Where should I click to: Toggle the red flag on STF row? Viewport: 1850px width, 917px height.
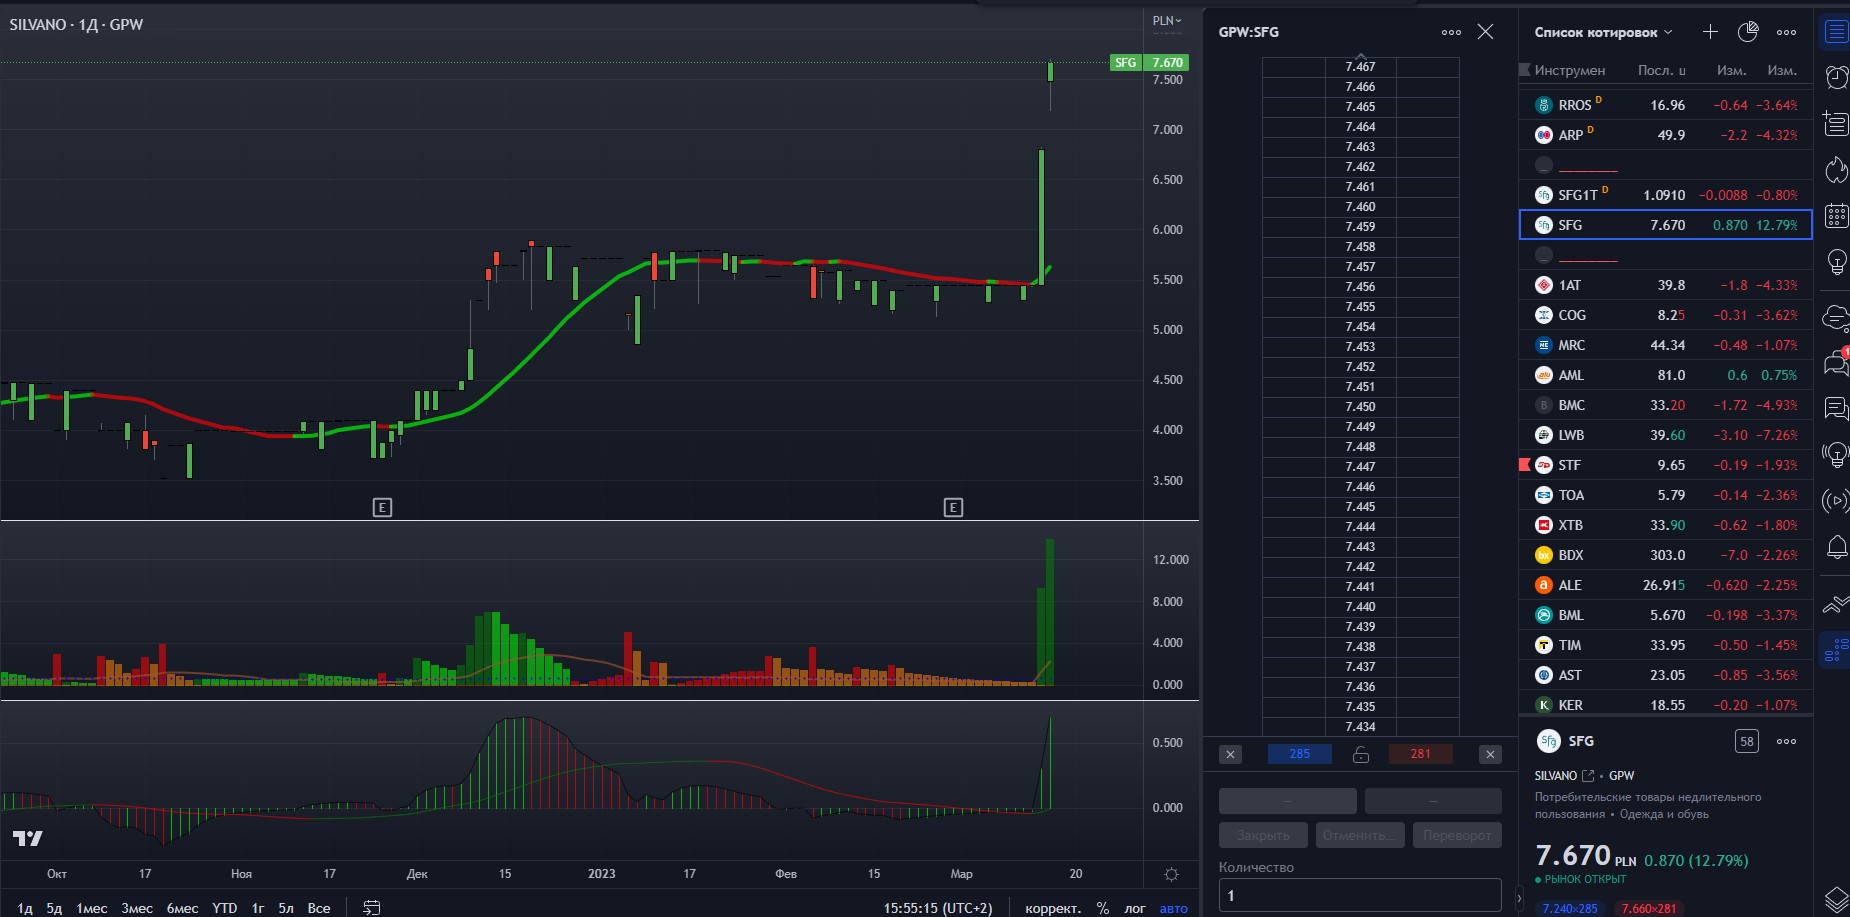1524,465
